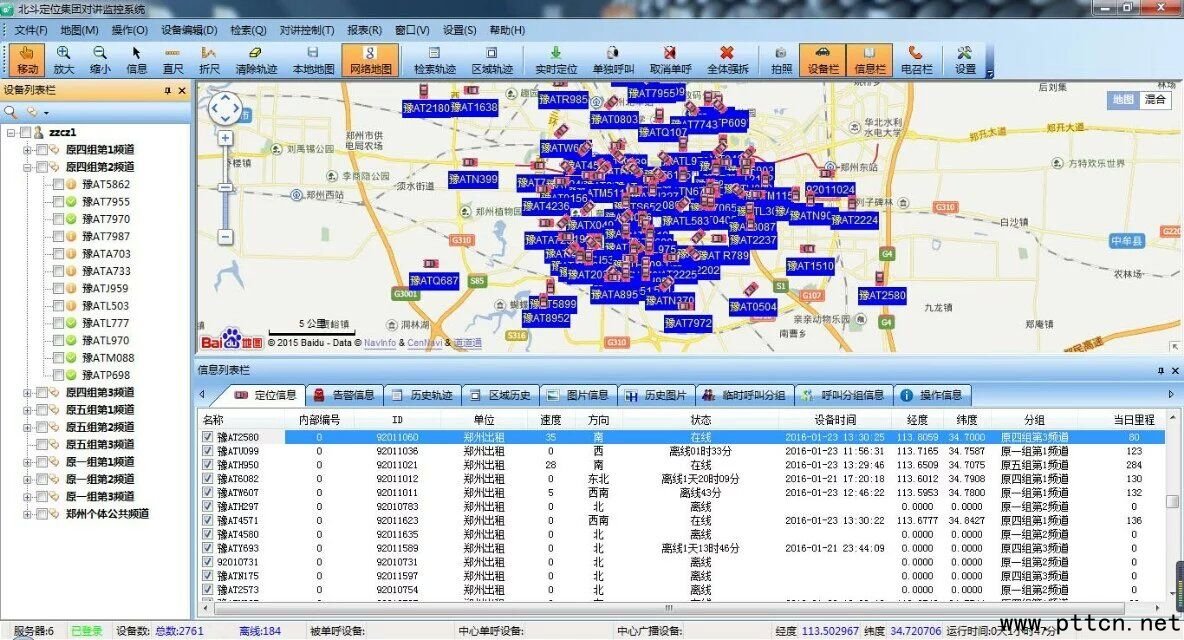Image resolution: width=1184 pixels, height=640 pixels.
Task: Sort table by 速度 column header
Action: pyautogui.click(x=551, y=420)
